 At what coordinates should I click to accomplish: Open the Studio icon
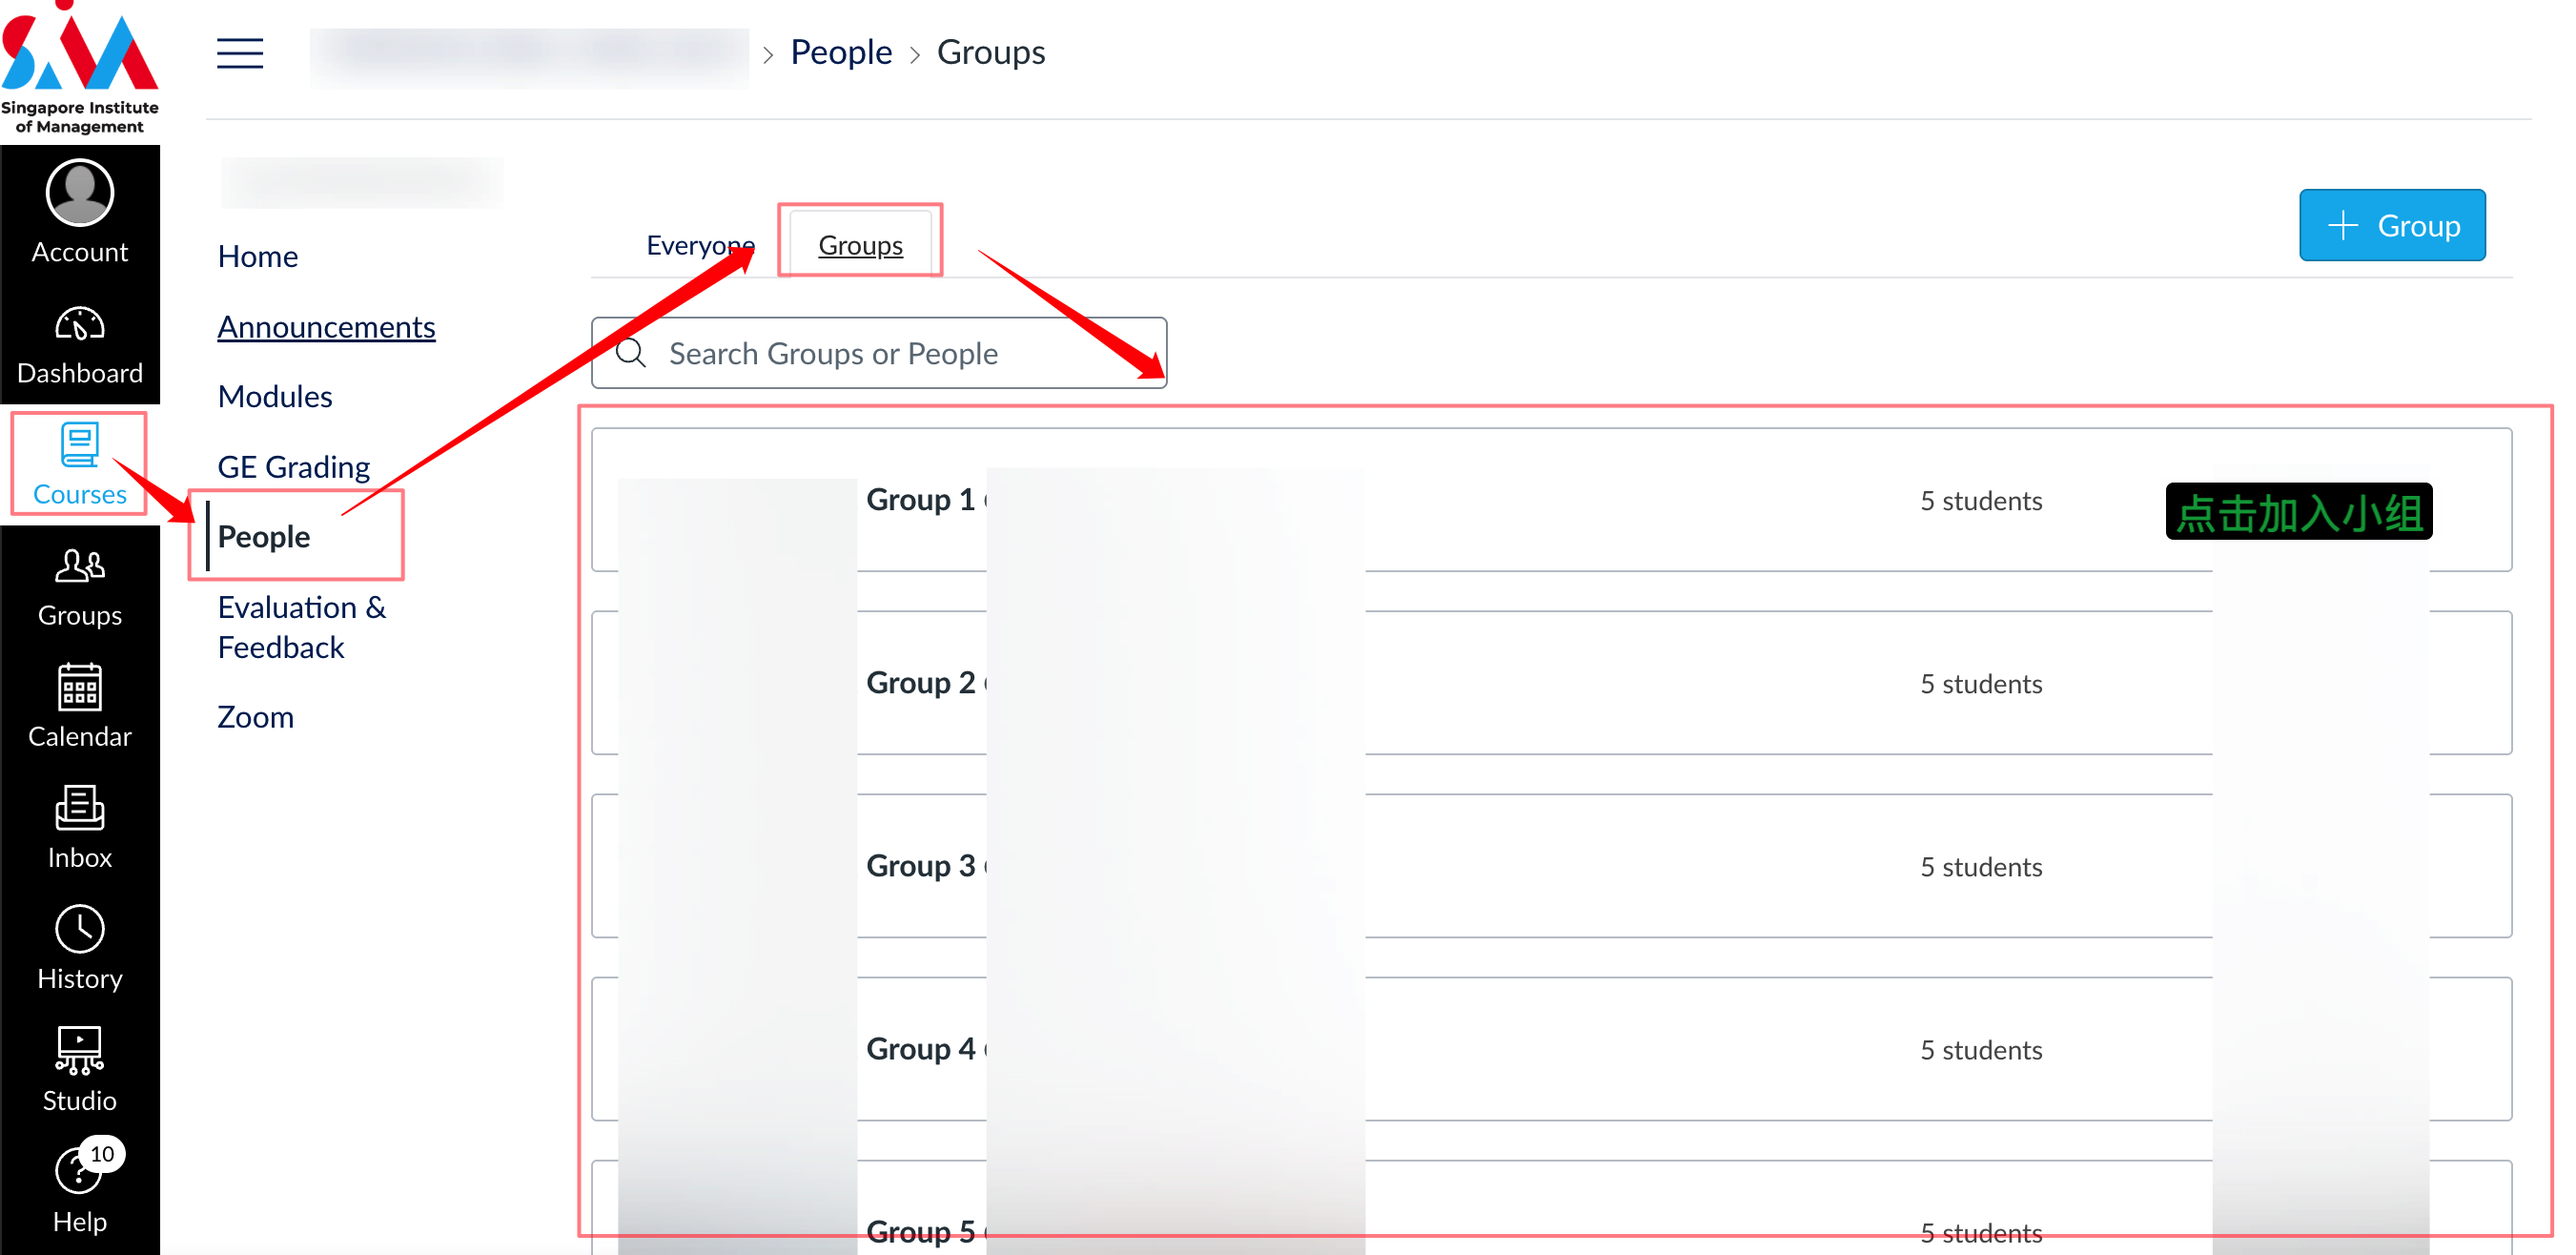[x=80, y=1050]
